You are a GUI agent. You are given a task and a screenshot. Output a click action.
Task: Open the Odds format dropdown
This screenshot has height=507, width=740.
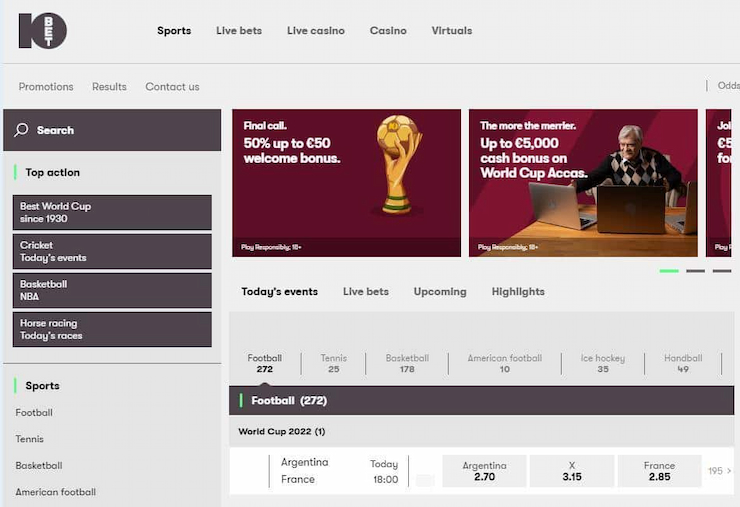[x=728, y=86]
